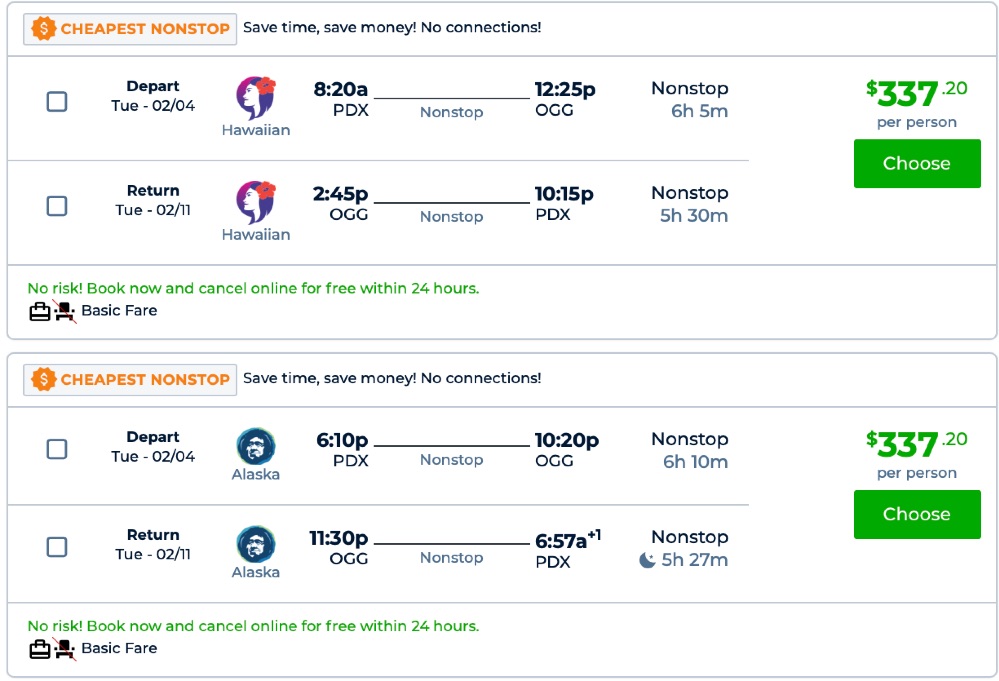The height and width of the screenshot is (681, 999).
Task: Click carry-on bag icon in Hawaiian fare
Action: click(x=40, y=311)
